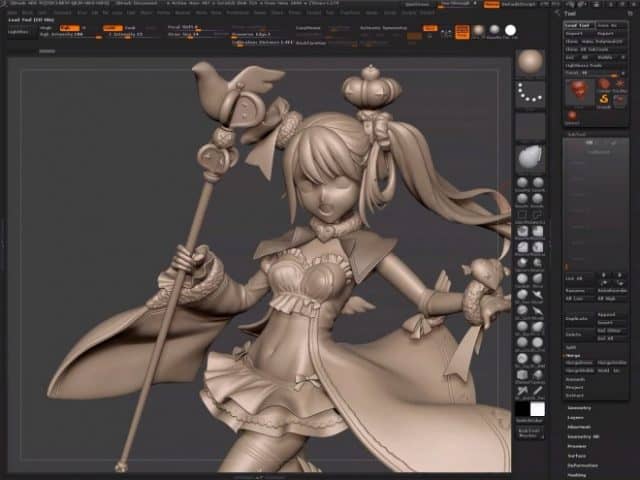640x480 pixels.
Task: Expand the FiberMesh sub-palette
Action: (579, 427)
